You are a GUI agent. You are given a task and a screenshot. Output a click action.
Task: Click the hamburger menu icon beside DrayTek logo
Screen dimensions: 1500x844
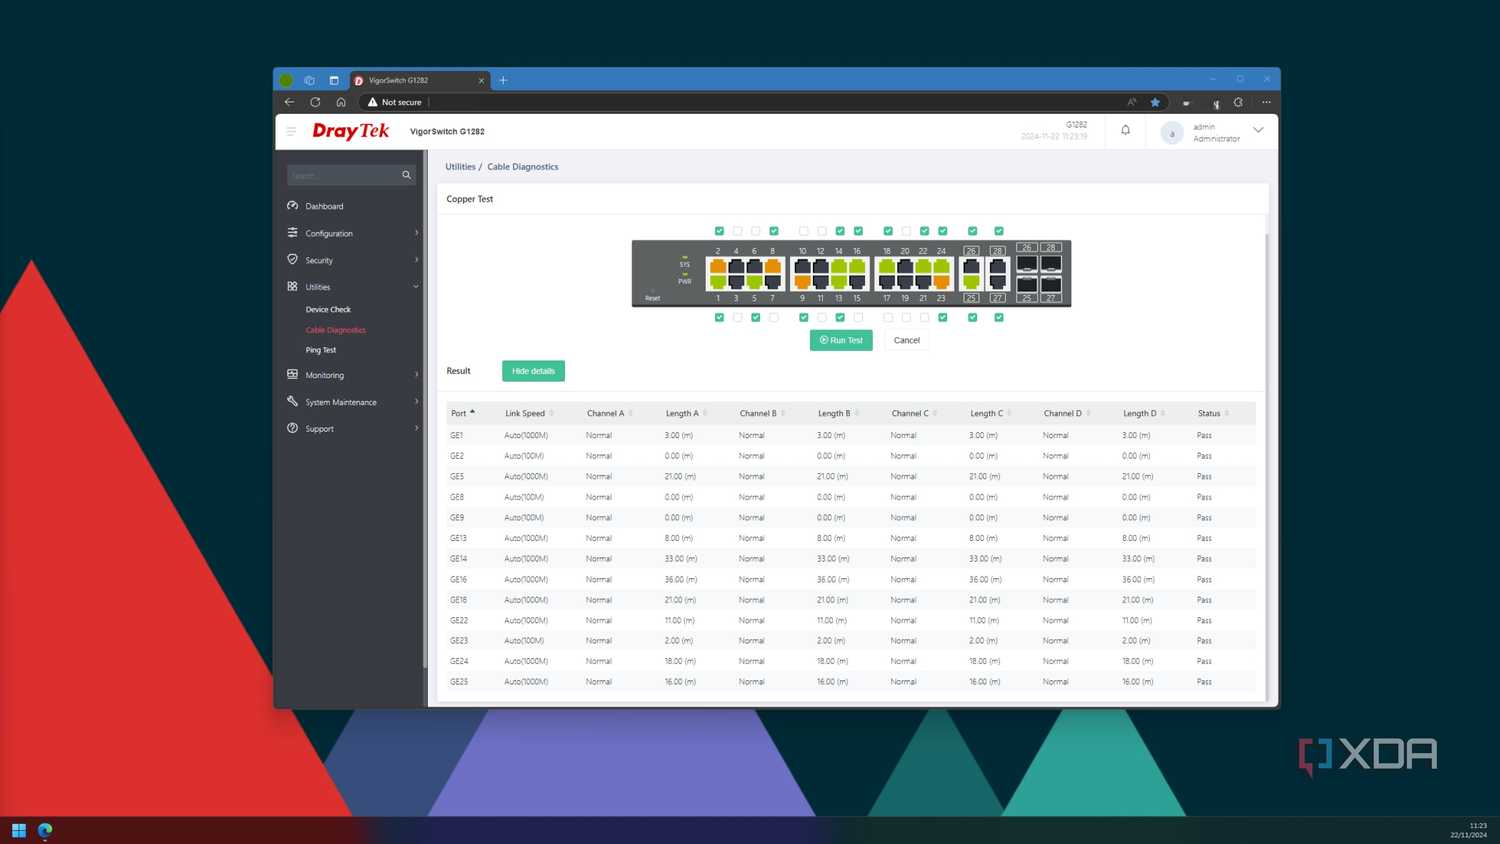coord(291,131)
